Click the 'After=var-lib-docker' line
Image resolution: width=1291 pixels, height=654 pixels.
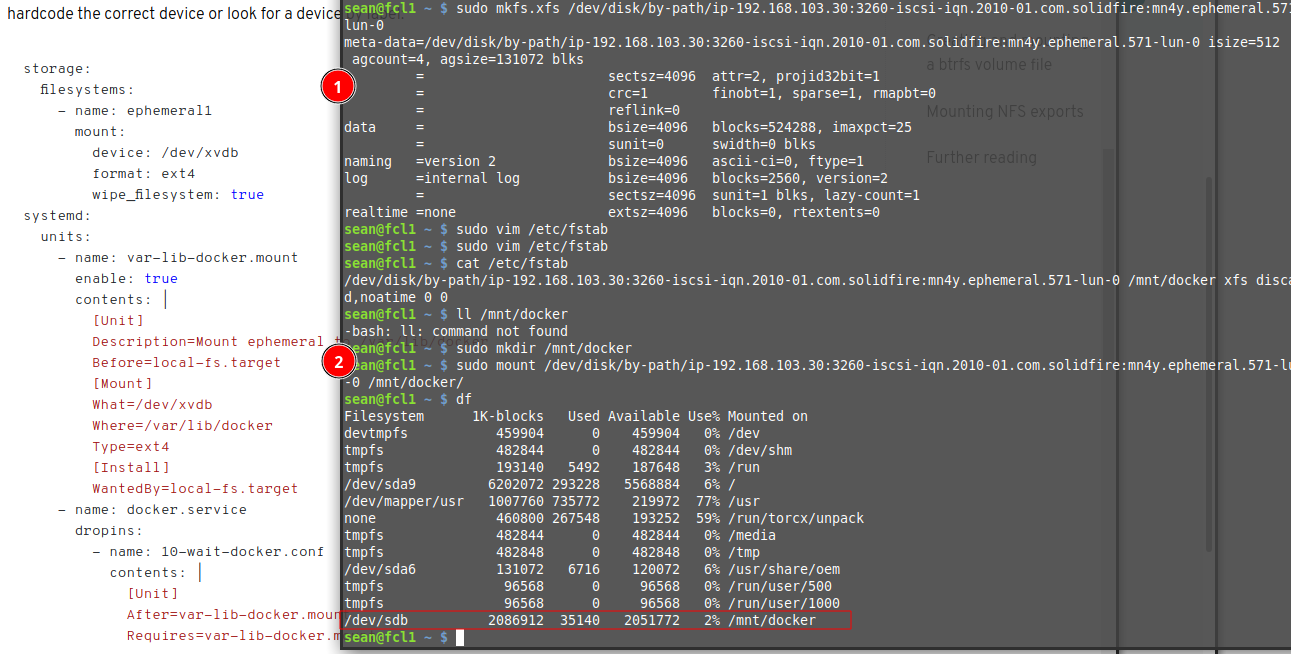pos(234,615)
